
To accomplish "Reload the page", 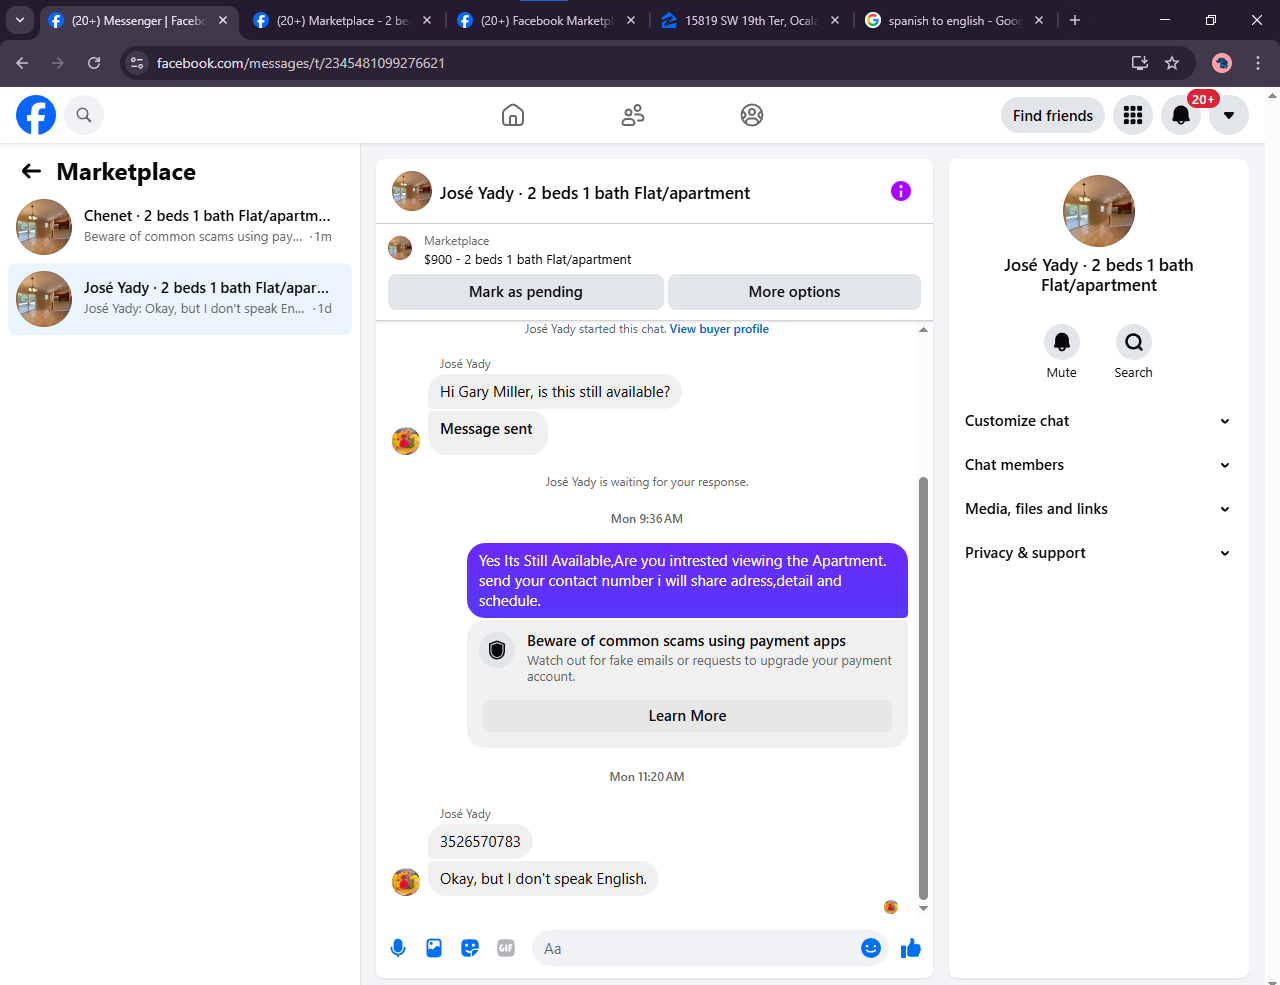I will (94, 63).
